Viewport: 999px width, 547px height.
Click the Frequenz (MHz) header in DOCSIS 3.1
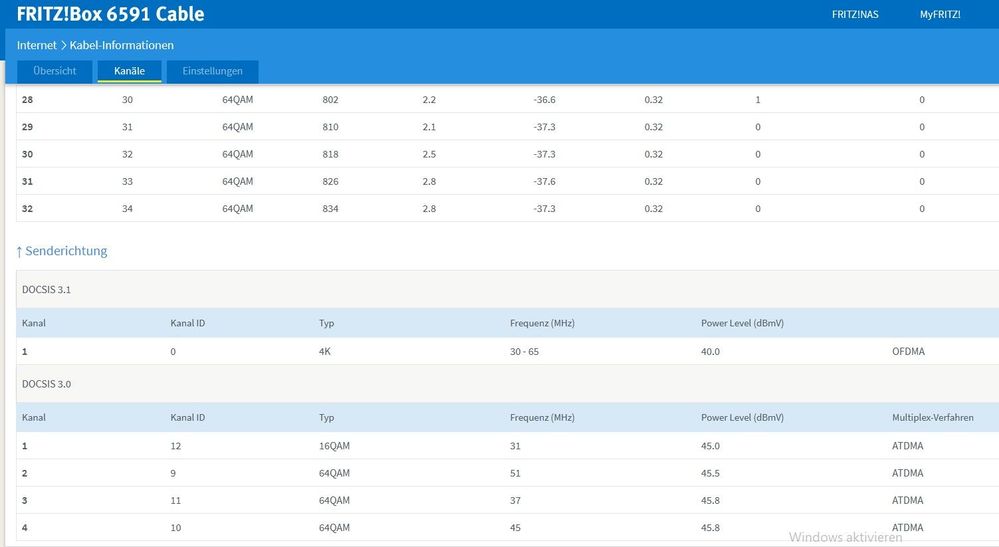tap(542, 323)
